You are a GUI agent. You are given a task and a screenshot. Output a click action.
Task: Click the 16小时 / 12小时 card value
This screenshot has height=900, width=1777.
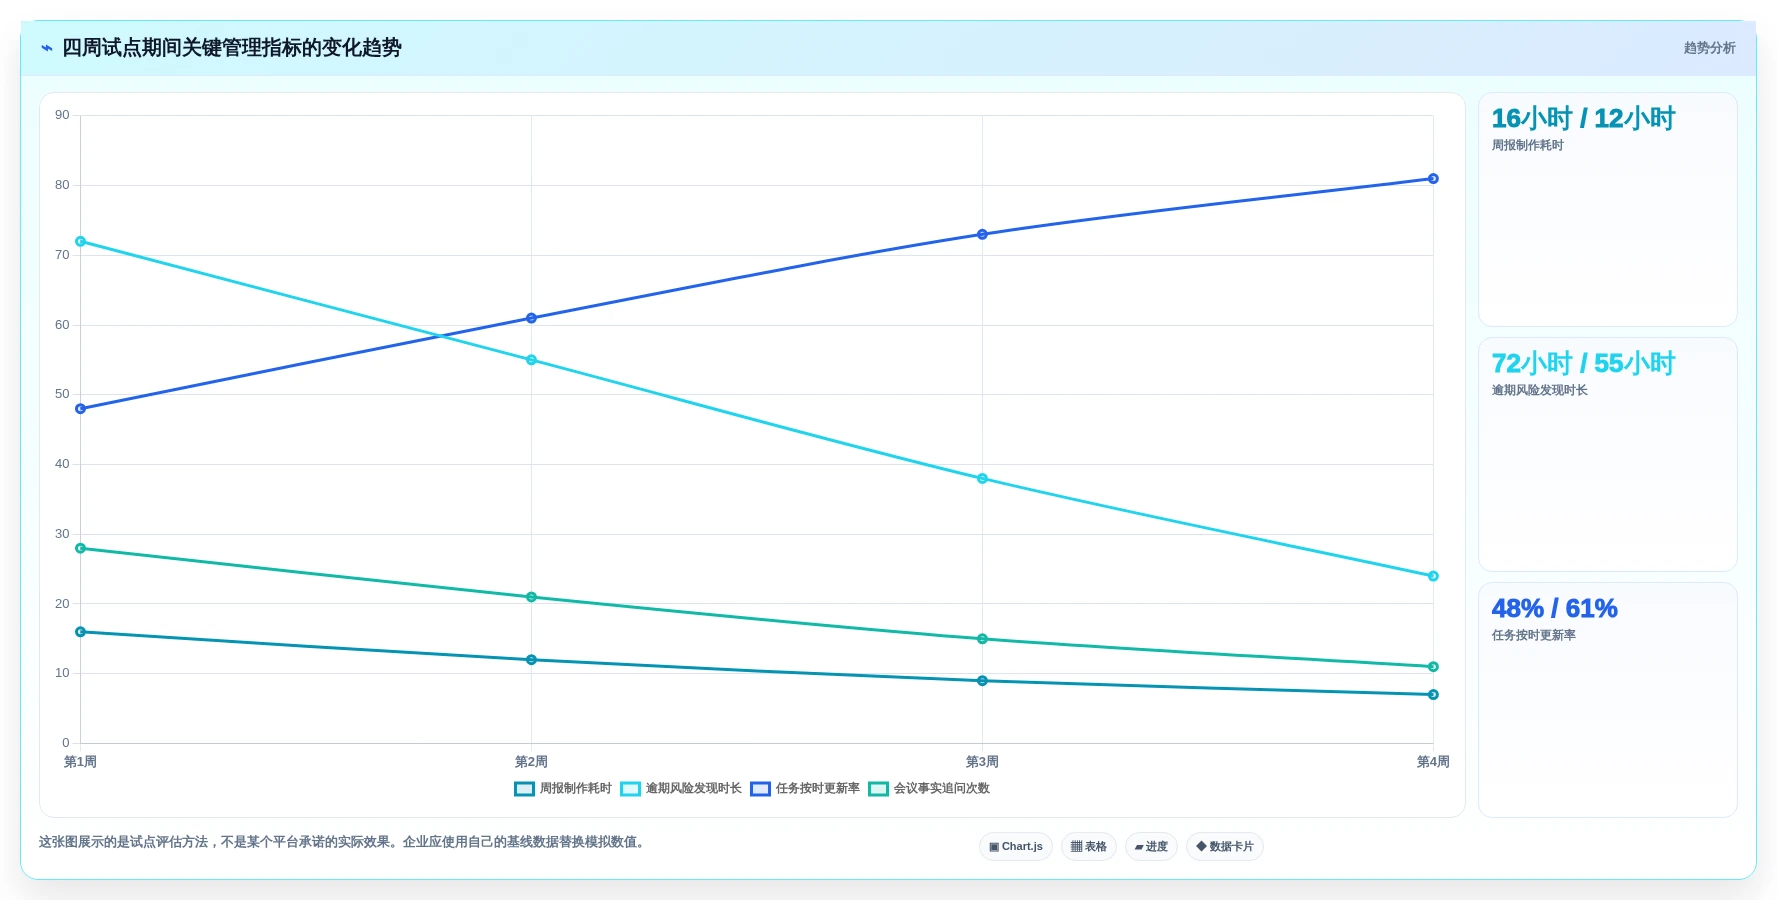click(x=1583, y=119)
